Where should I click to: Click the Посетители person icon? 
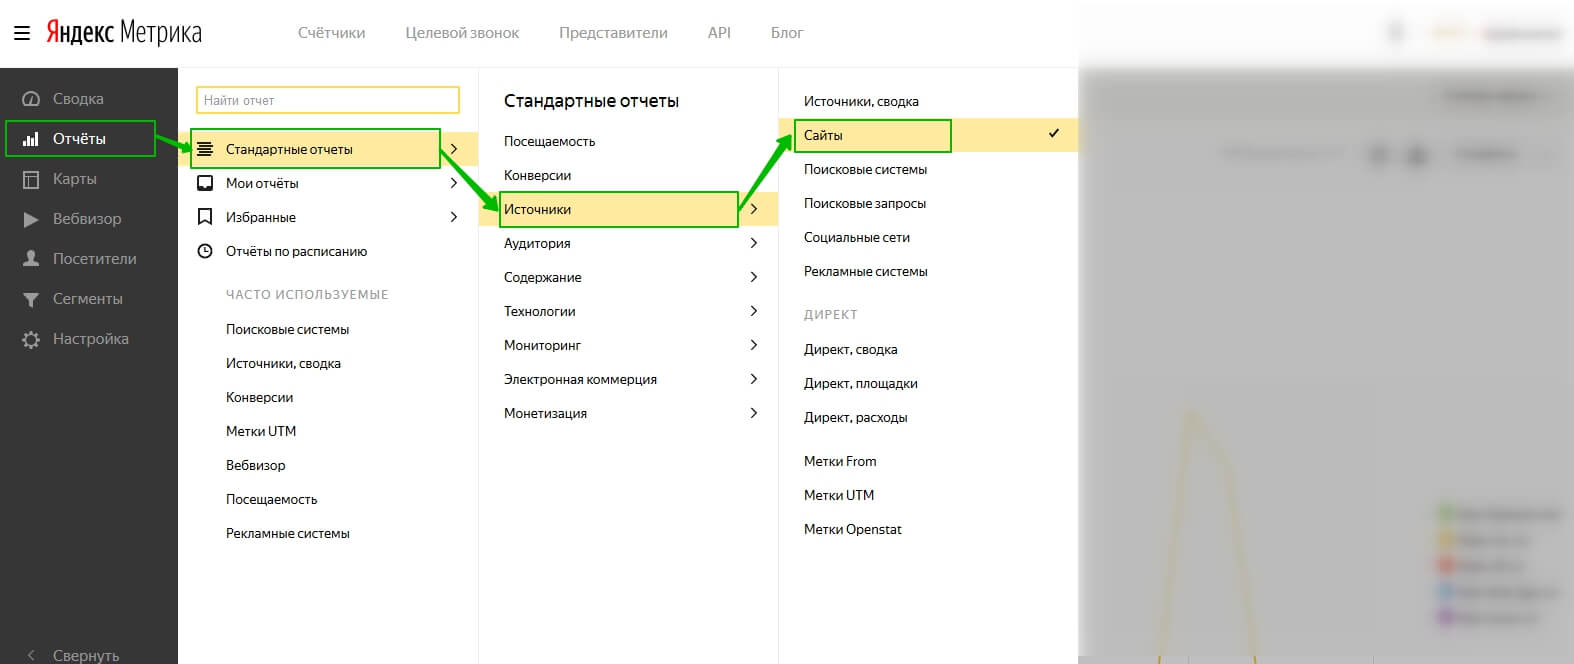coord(31,259)
